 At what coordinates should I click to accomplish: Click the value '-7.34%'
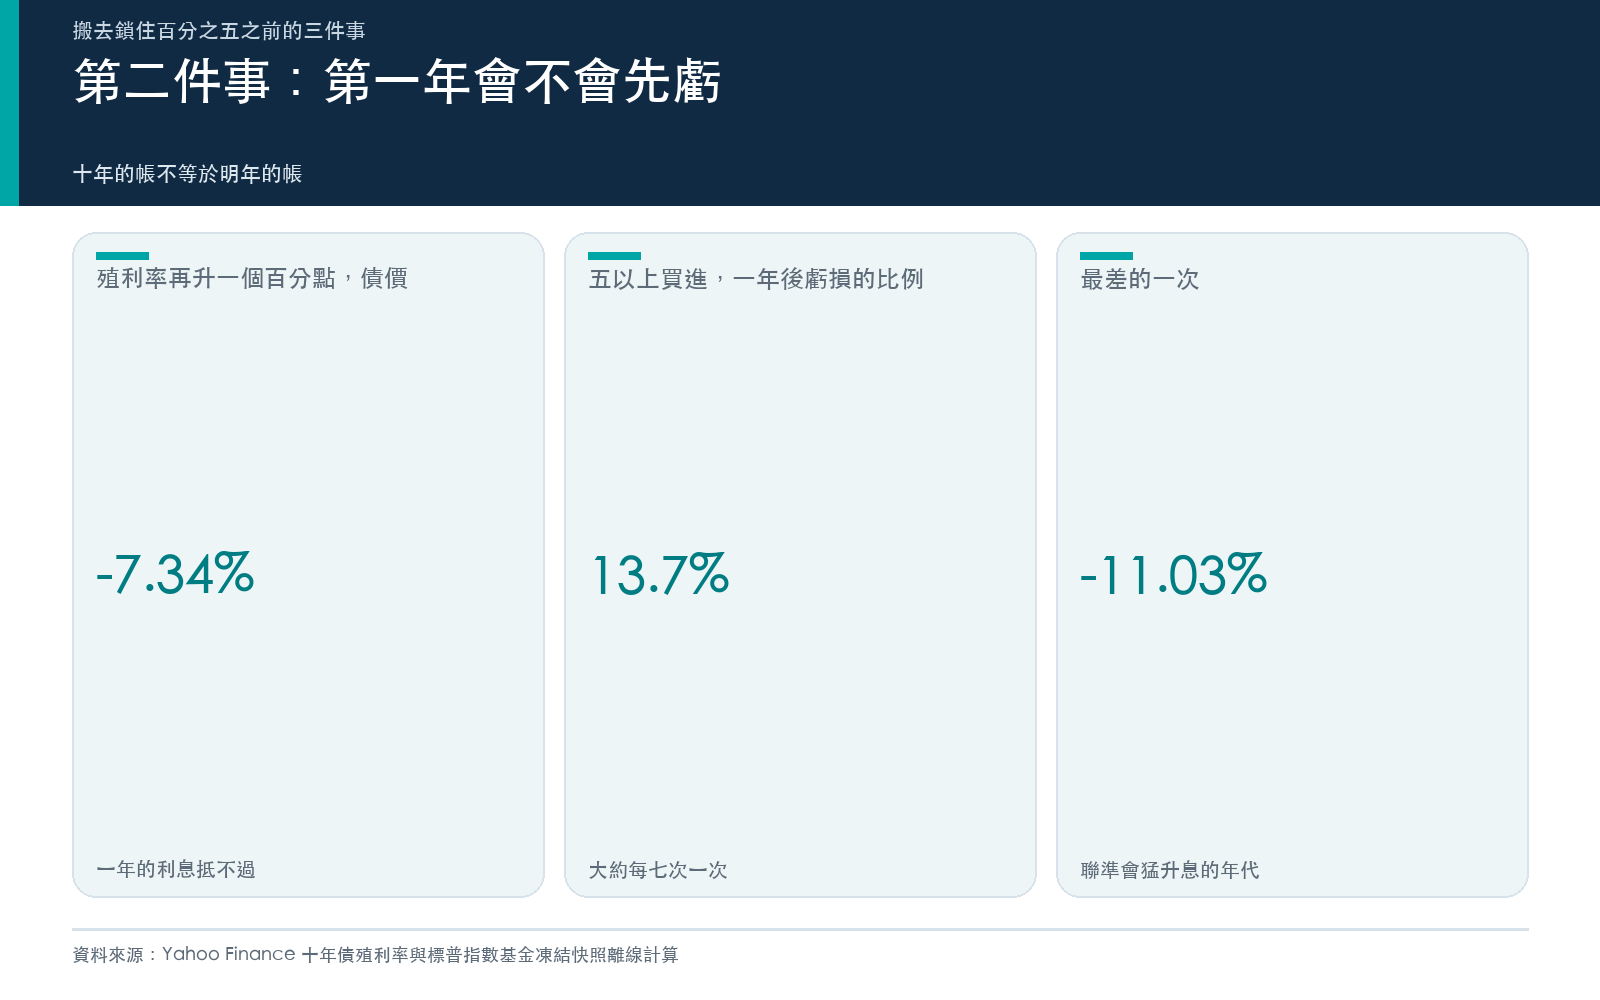(x=175, y=574)
